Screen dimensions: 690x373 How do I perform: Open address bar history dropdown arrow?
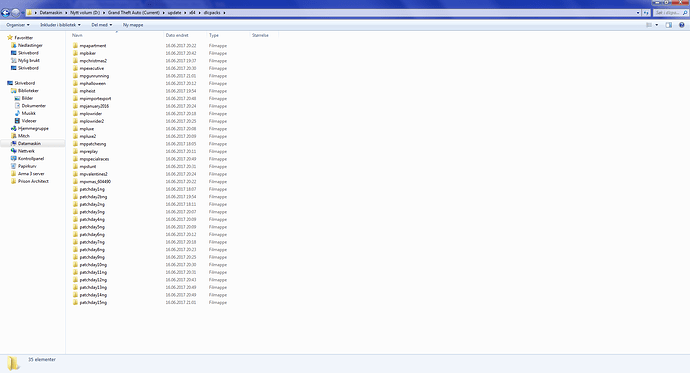tap(638, 13)
